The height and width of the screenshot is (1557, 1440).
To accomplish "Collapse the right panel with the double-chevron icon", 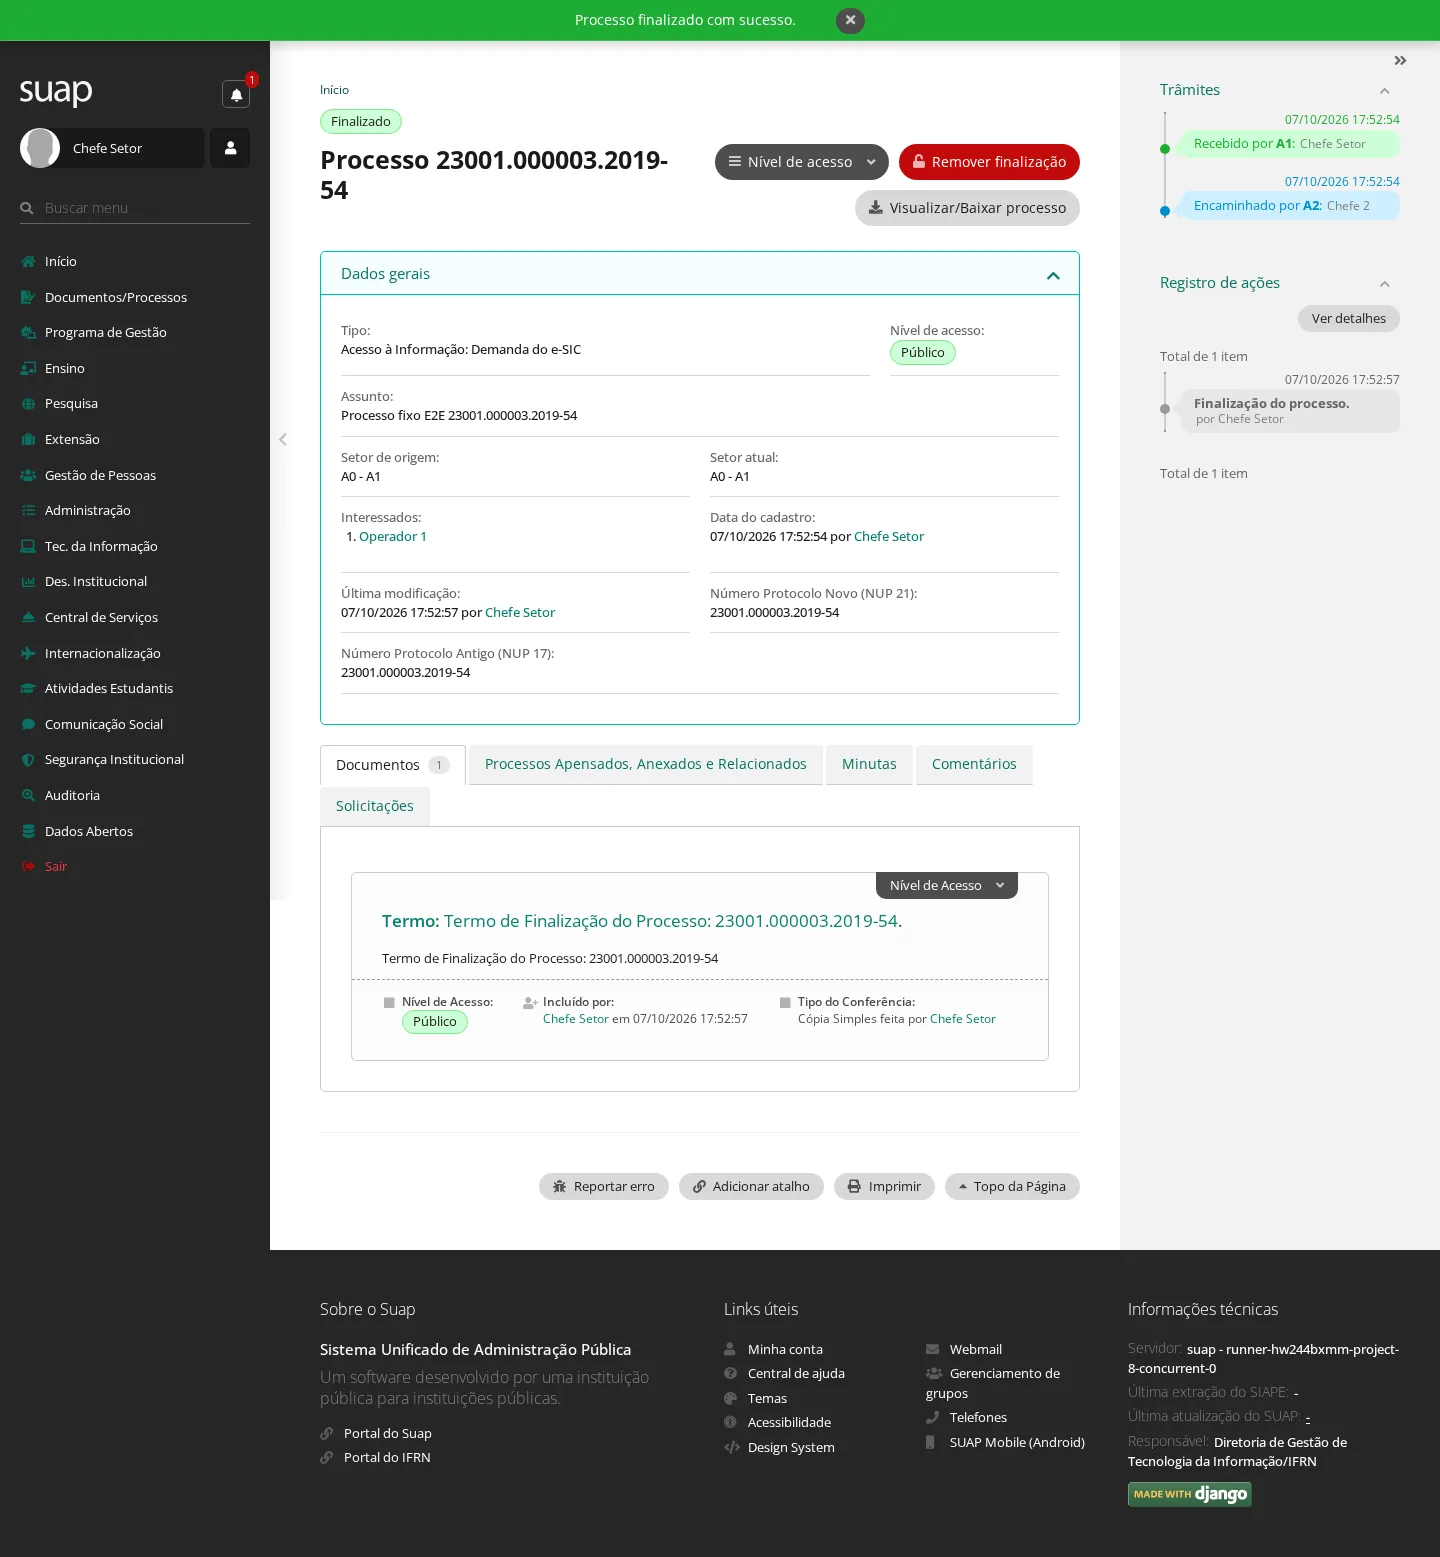I will pos(1400,61).
